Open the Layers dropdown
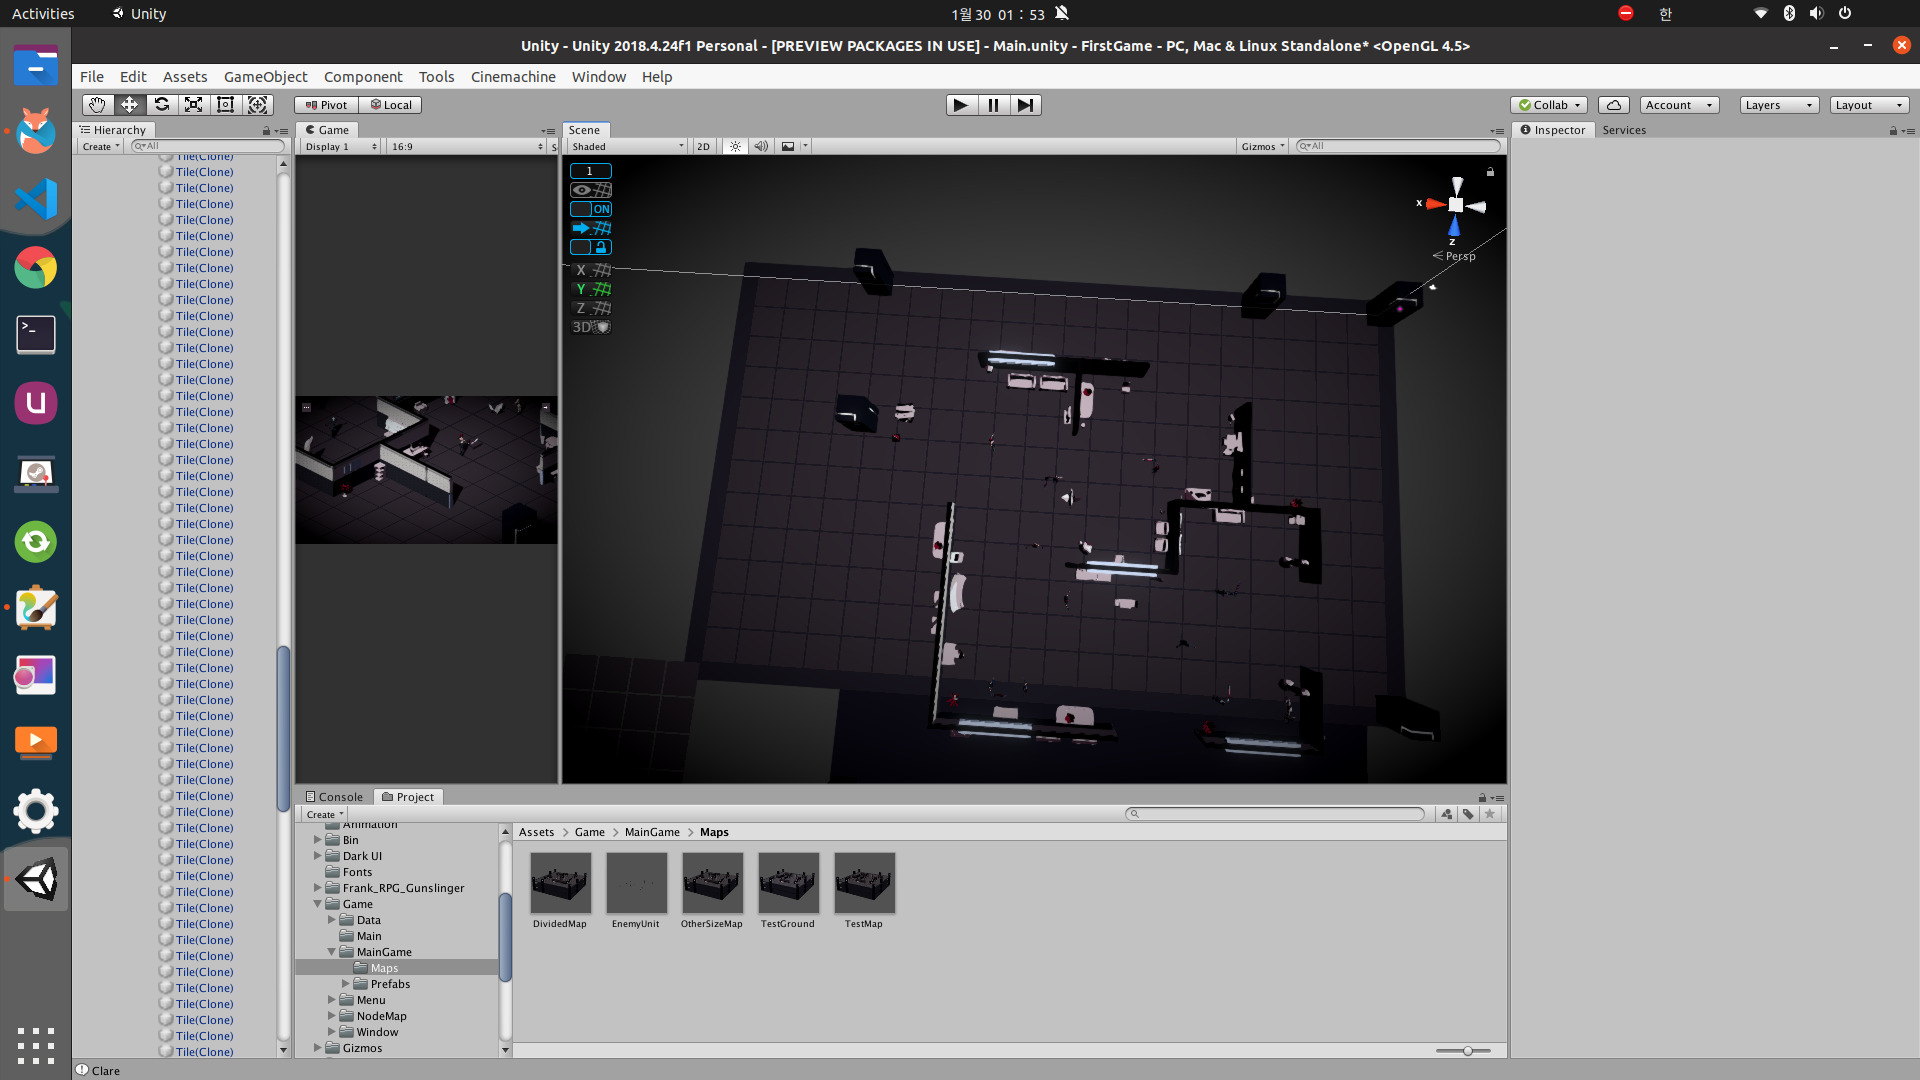1920x1080 pixels. tap(1778, 105)
